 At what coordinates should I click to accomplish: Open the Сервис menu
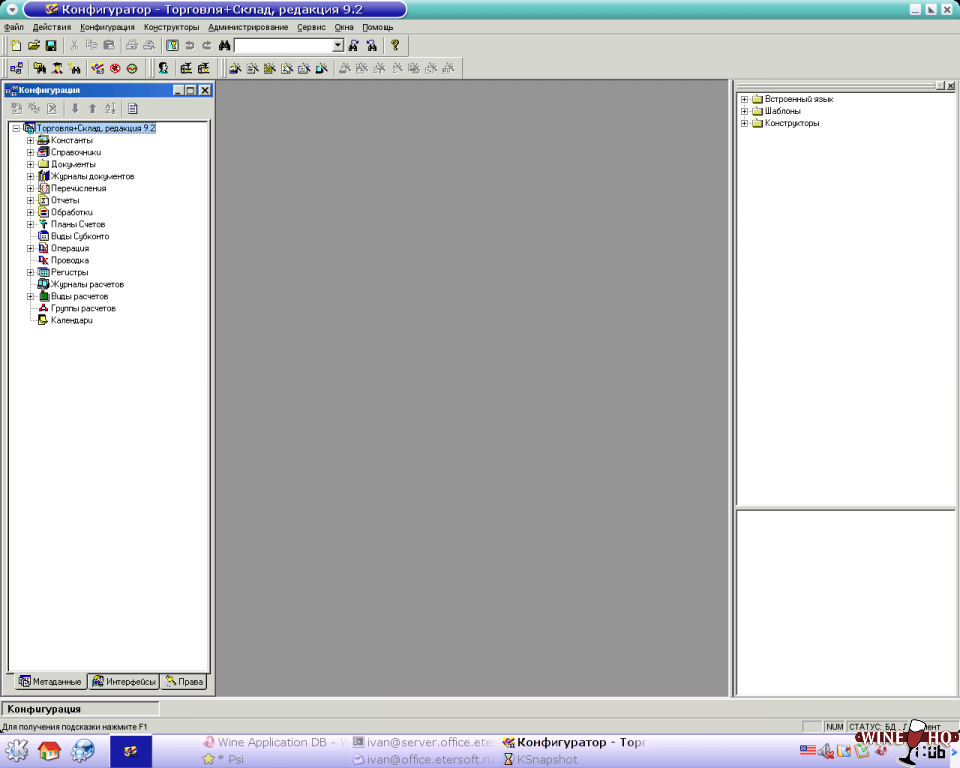[311, 27]
